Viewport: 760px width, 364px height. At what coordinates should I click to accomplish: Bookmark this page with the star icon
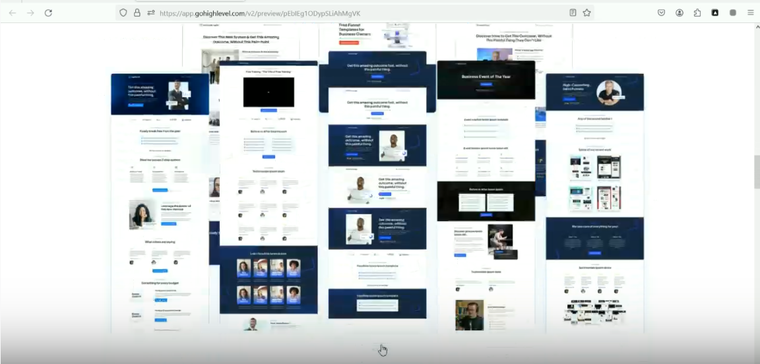(587, 13)
